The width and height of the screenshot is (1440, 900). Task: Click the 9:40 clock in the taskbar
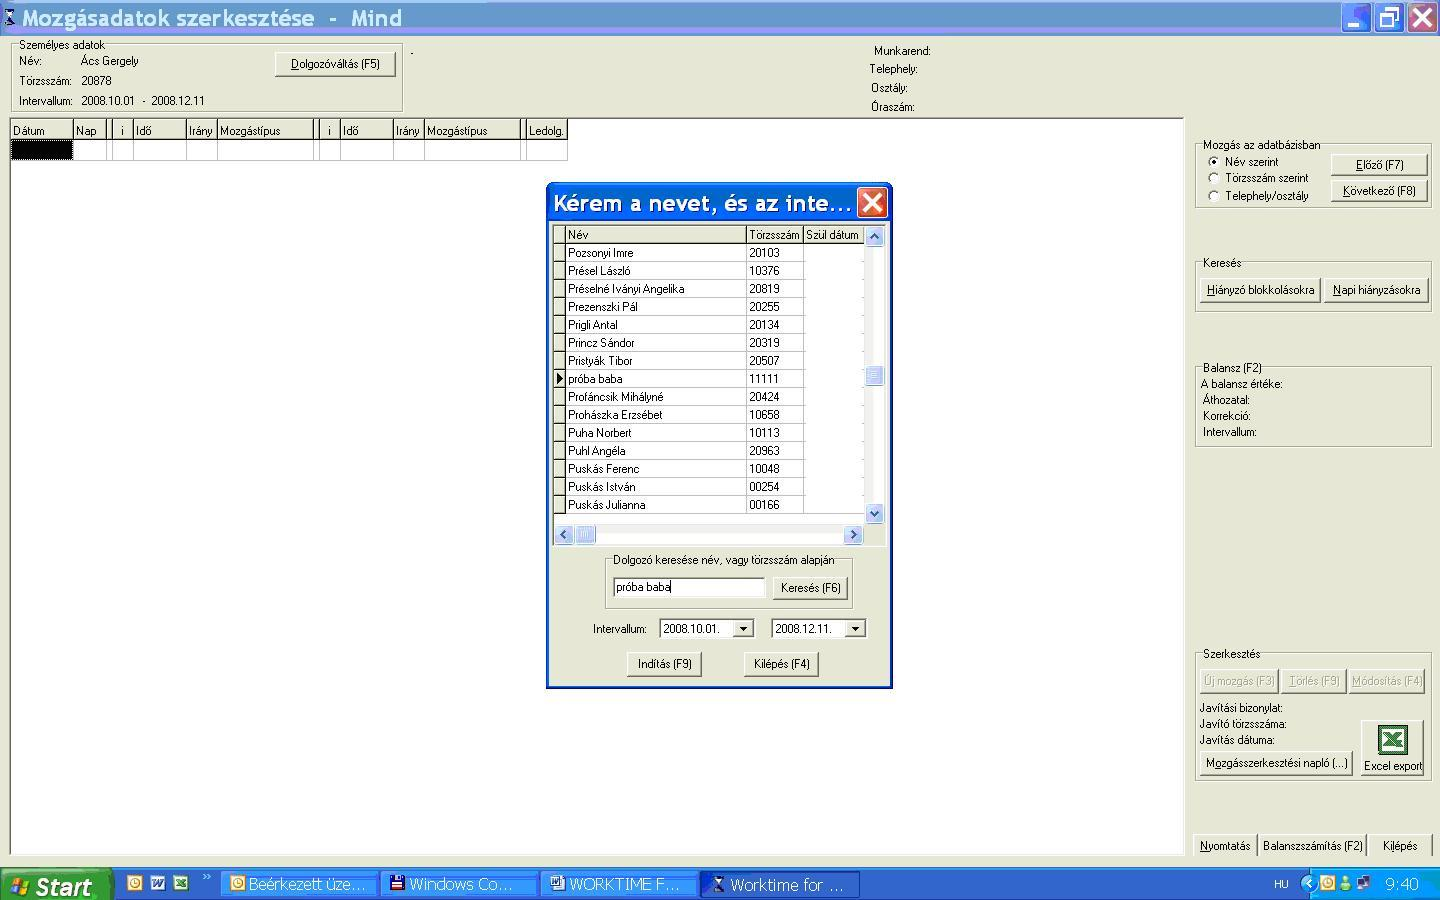pyautogui.click(x=1402, y=884)
